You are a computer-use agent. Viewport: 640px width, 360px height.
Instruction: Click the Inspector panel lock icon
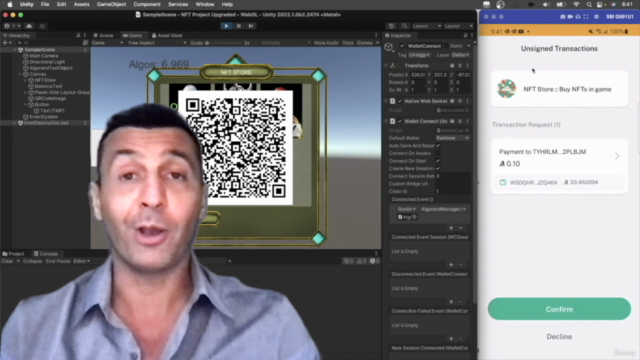click(465, 36)
